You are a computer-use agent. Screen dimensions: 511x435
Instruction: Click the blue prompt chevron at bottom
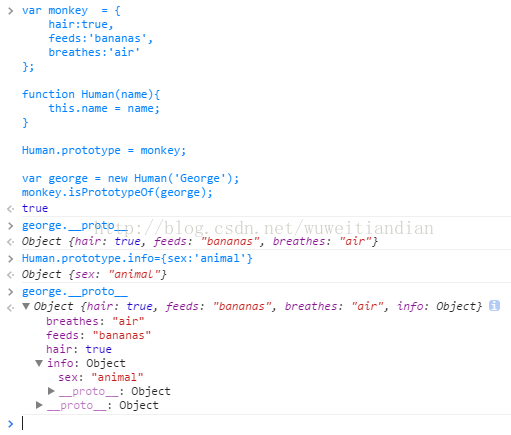[x=11, y=424]
